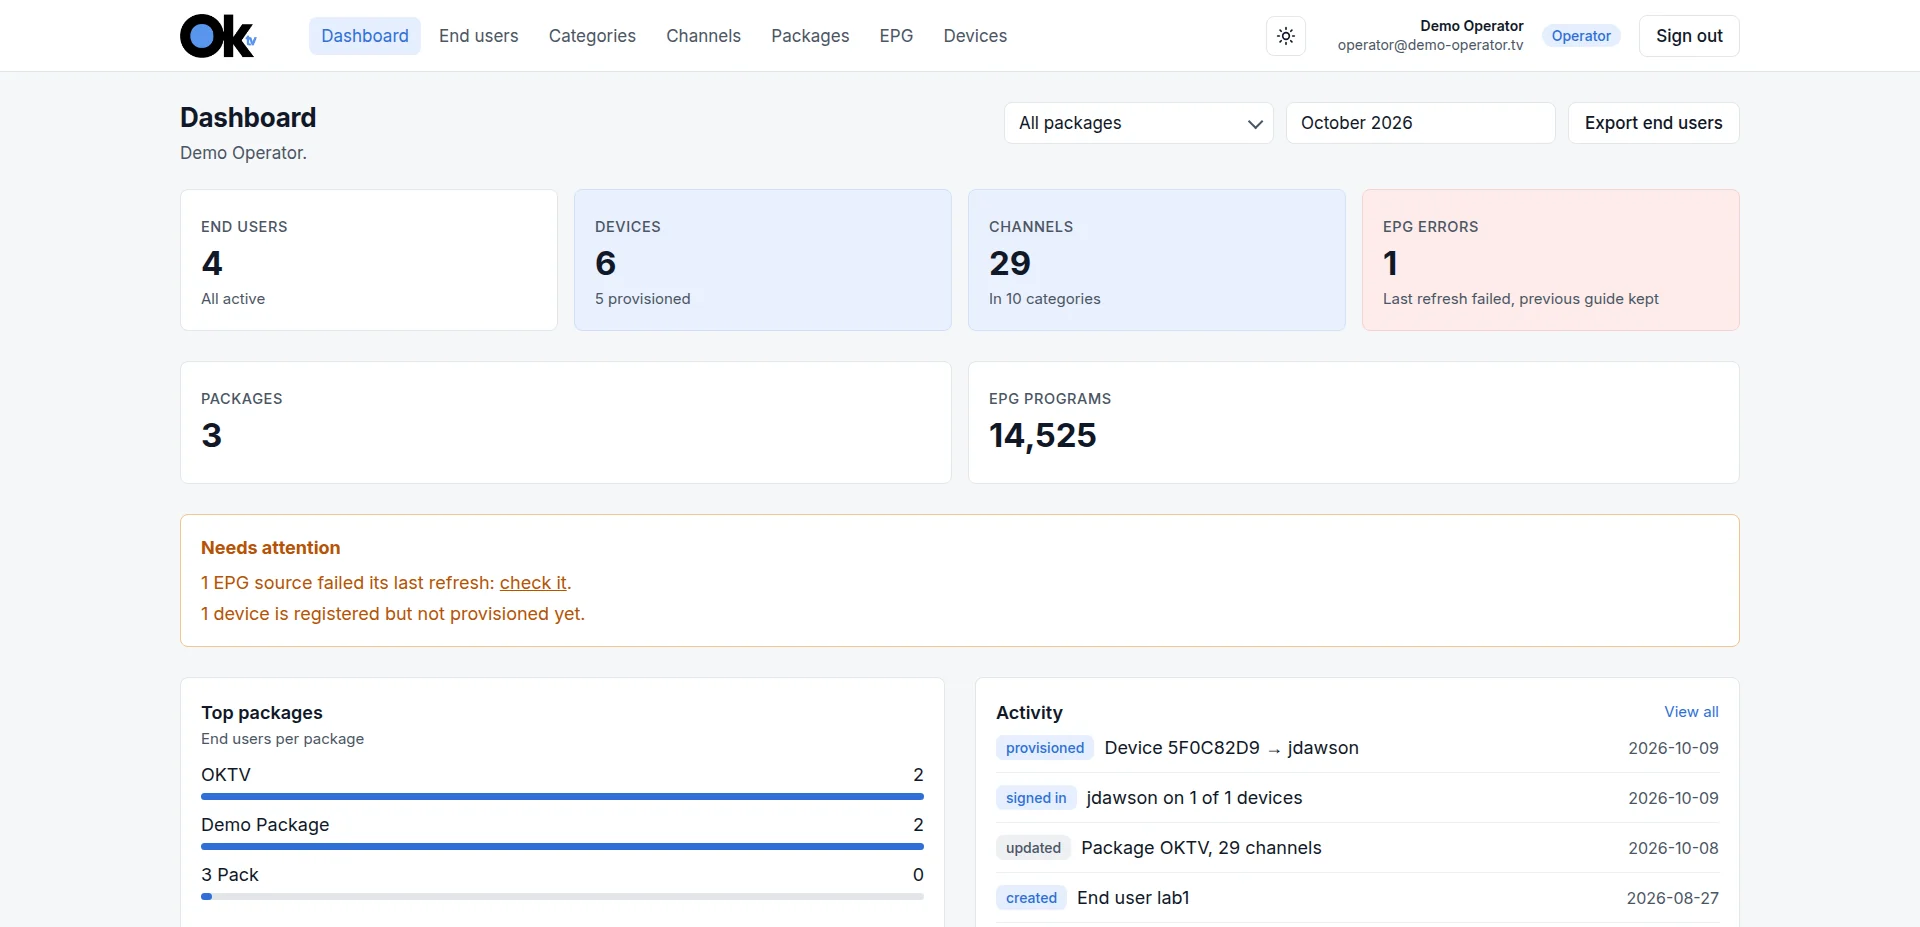Open the Packages tab
The height and width of the screenshot is (927, 1920).
tap(810, 36)
